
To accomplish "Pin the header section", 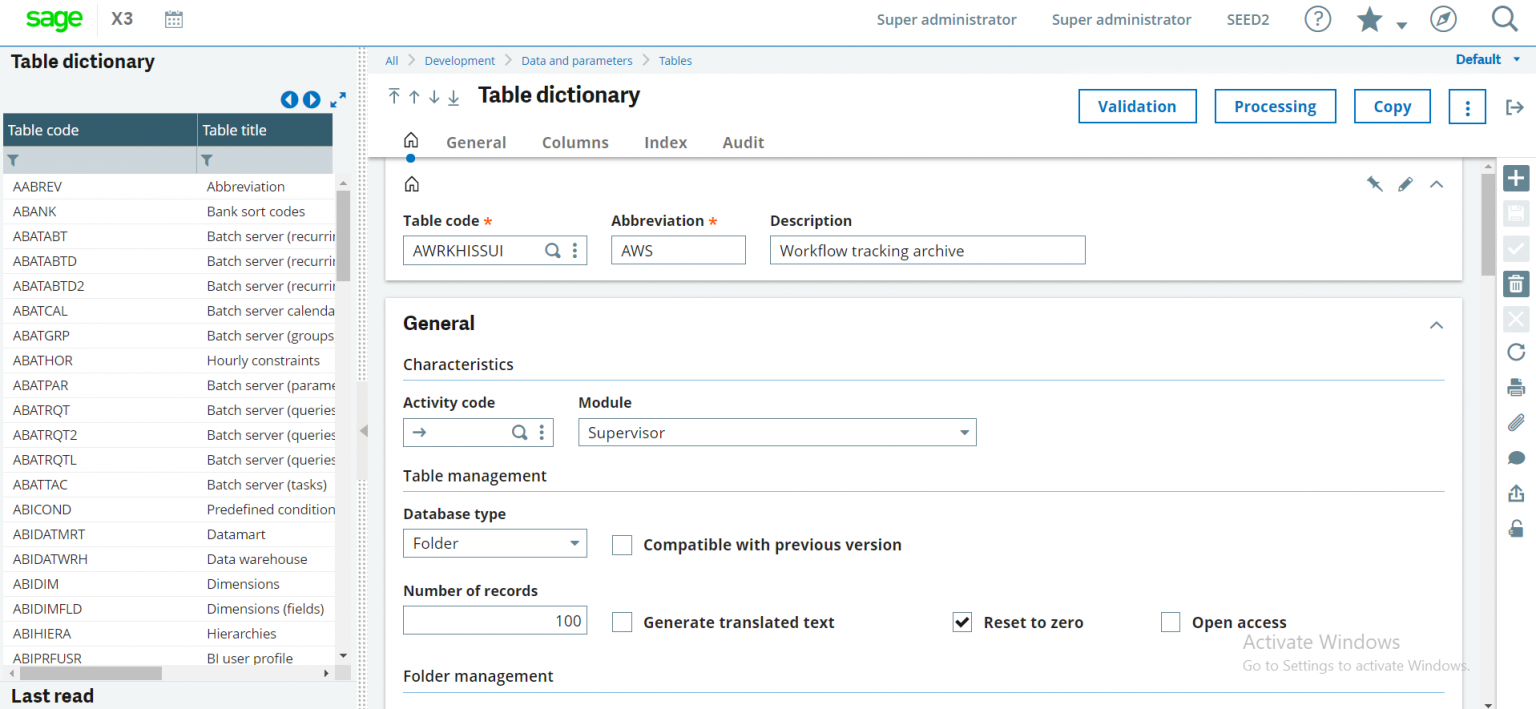I will [1375, 184].
